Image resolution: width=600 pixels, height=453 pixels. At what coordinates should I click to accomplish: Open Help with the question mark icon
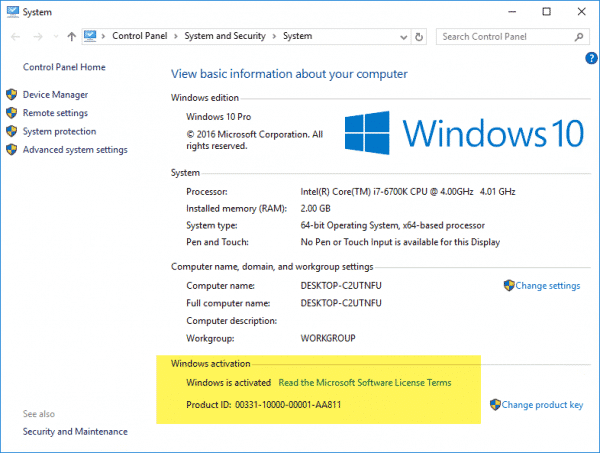(591, 58)
